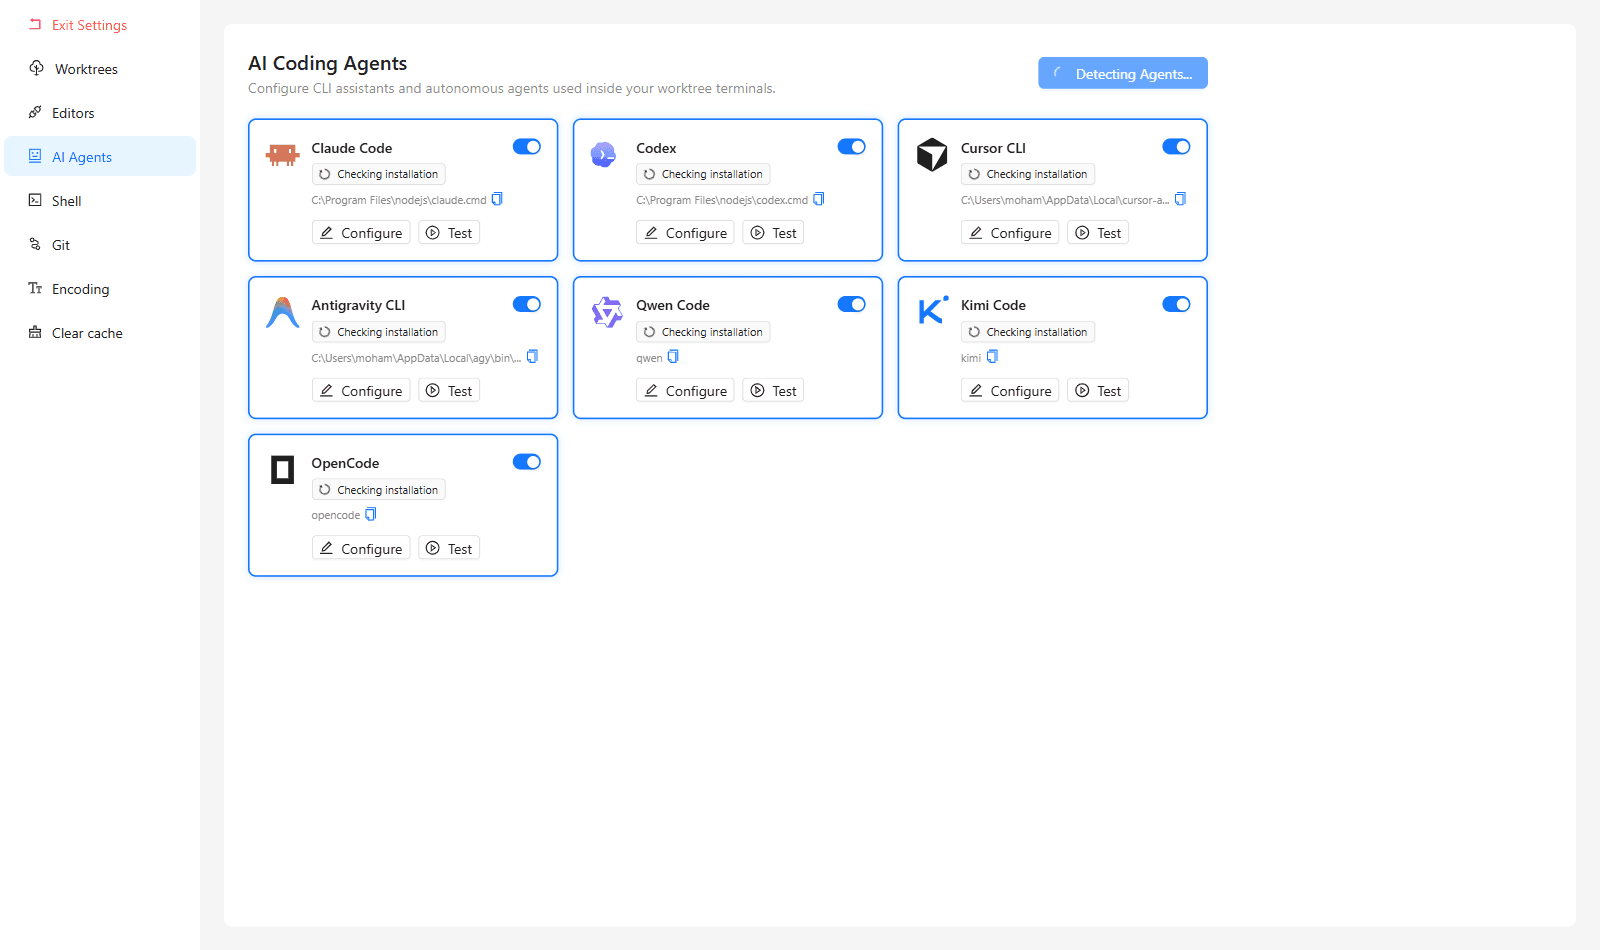Screen dimensions: 1600x950
Task: Select the Clear cache menu entry
Action: click(100, 332)
